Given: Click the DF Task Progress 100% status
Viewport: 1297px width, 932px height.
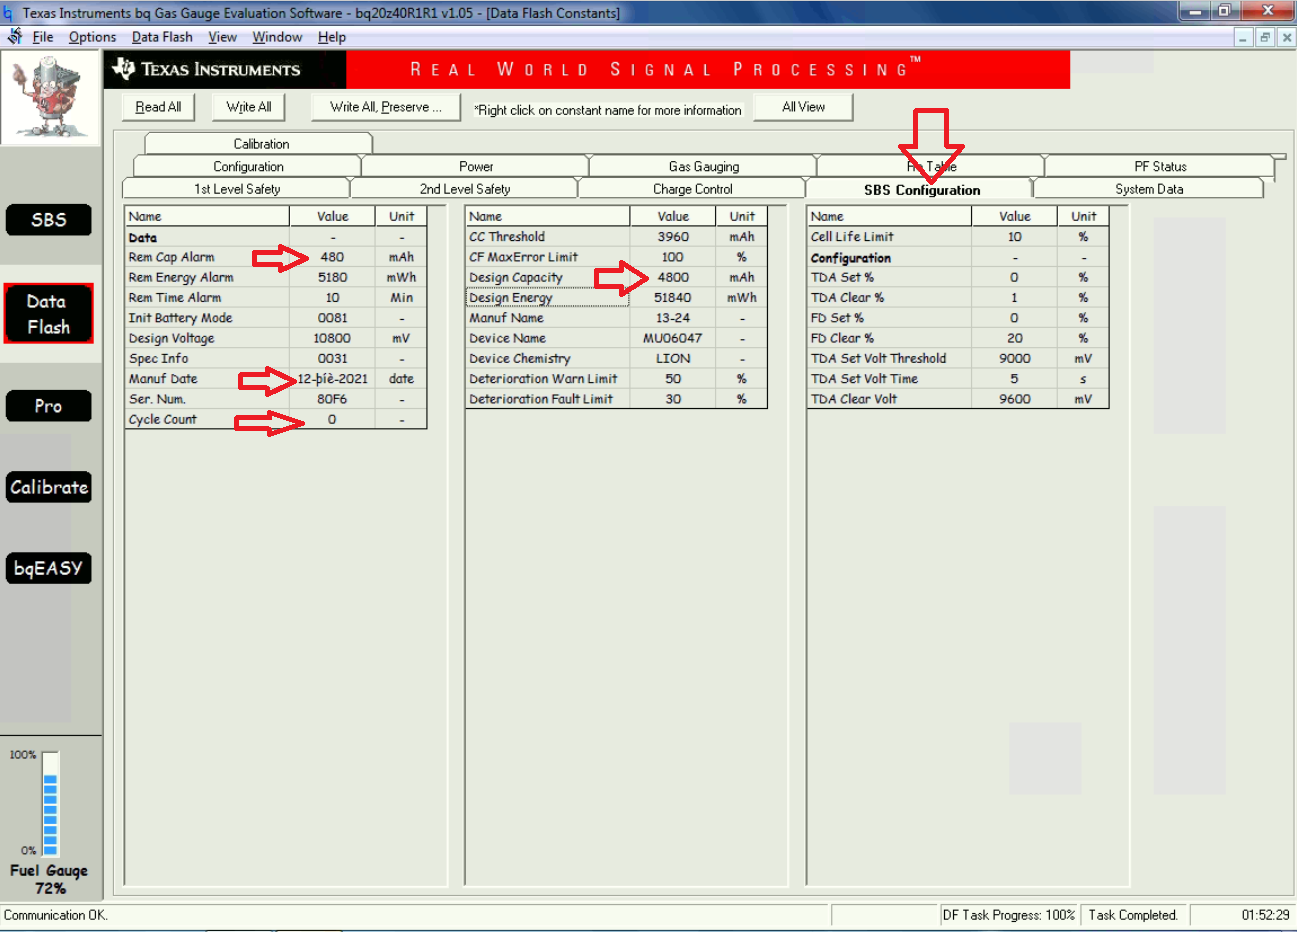Looking at the screenshot, I should [1009, 915].
